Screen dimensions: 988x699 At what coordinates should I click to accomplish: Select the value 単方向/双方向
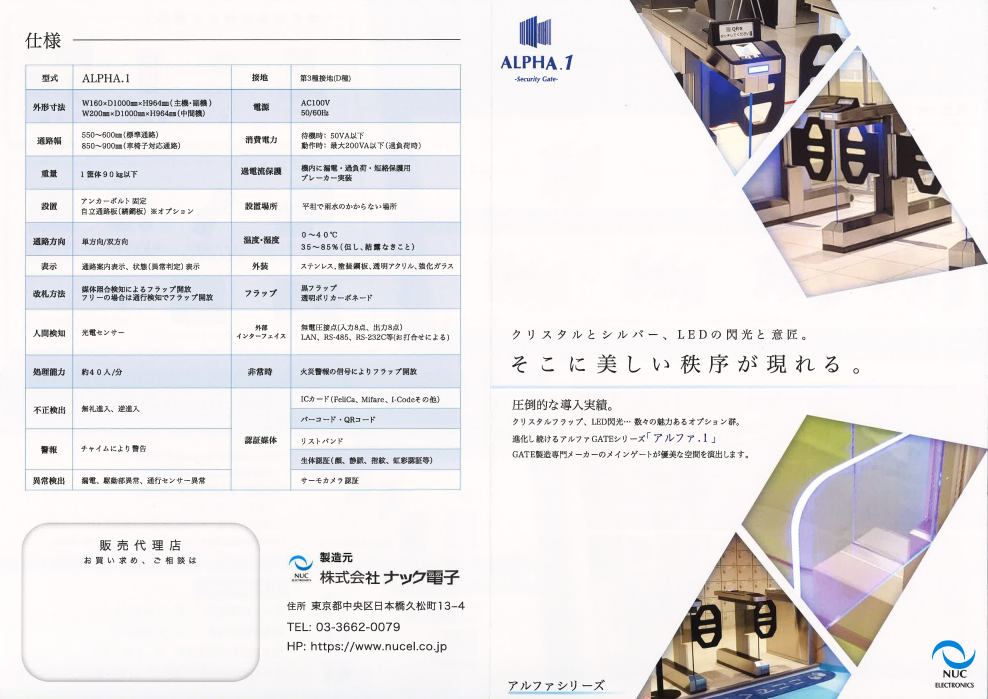pos(105,241)
